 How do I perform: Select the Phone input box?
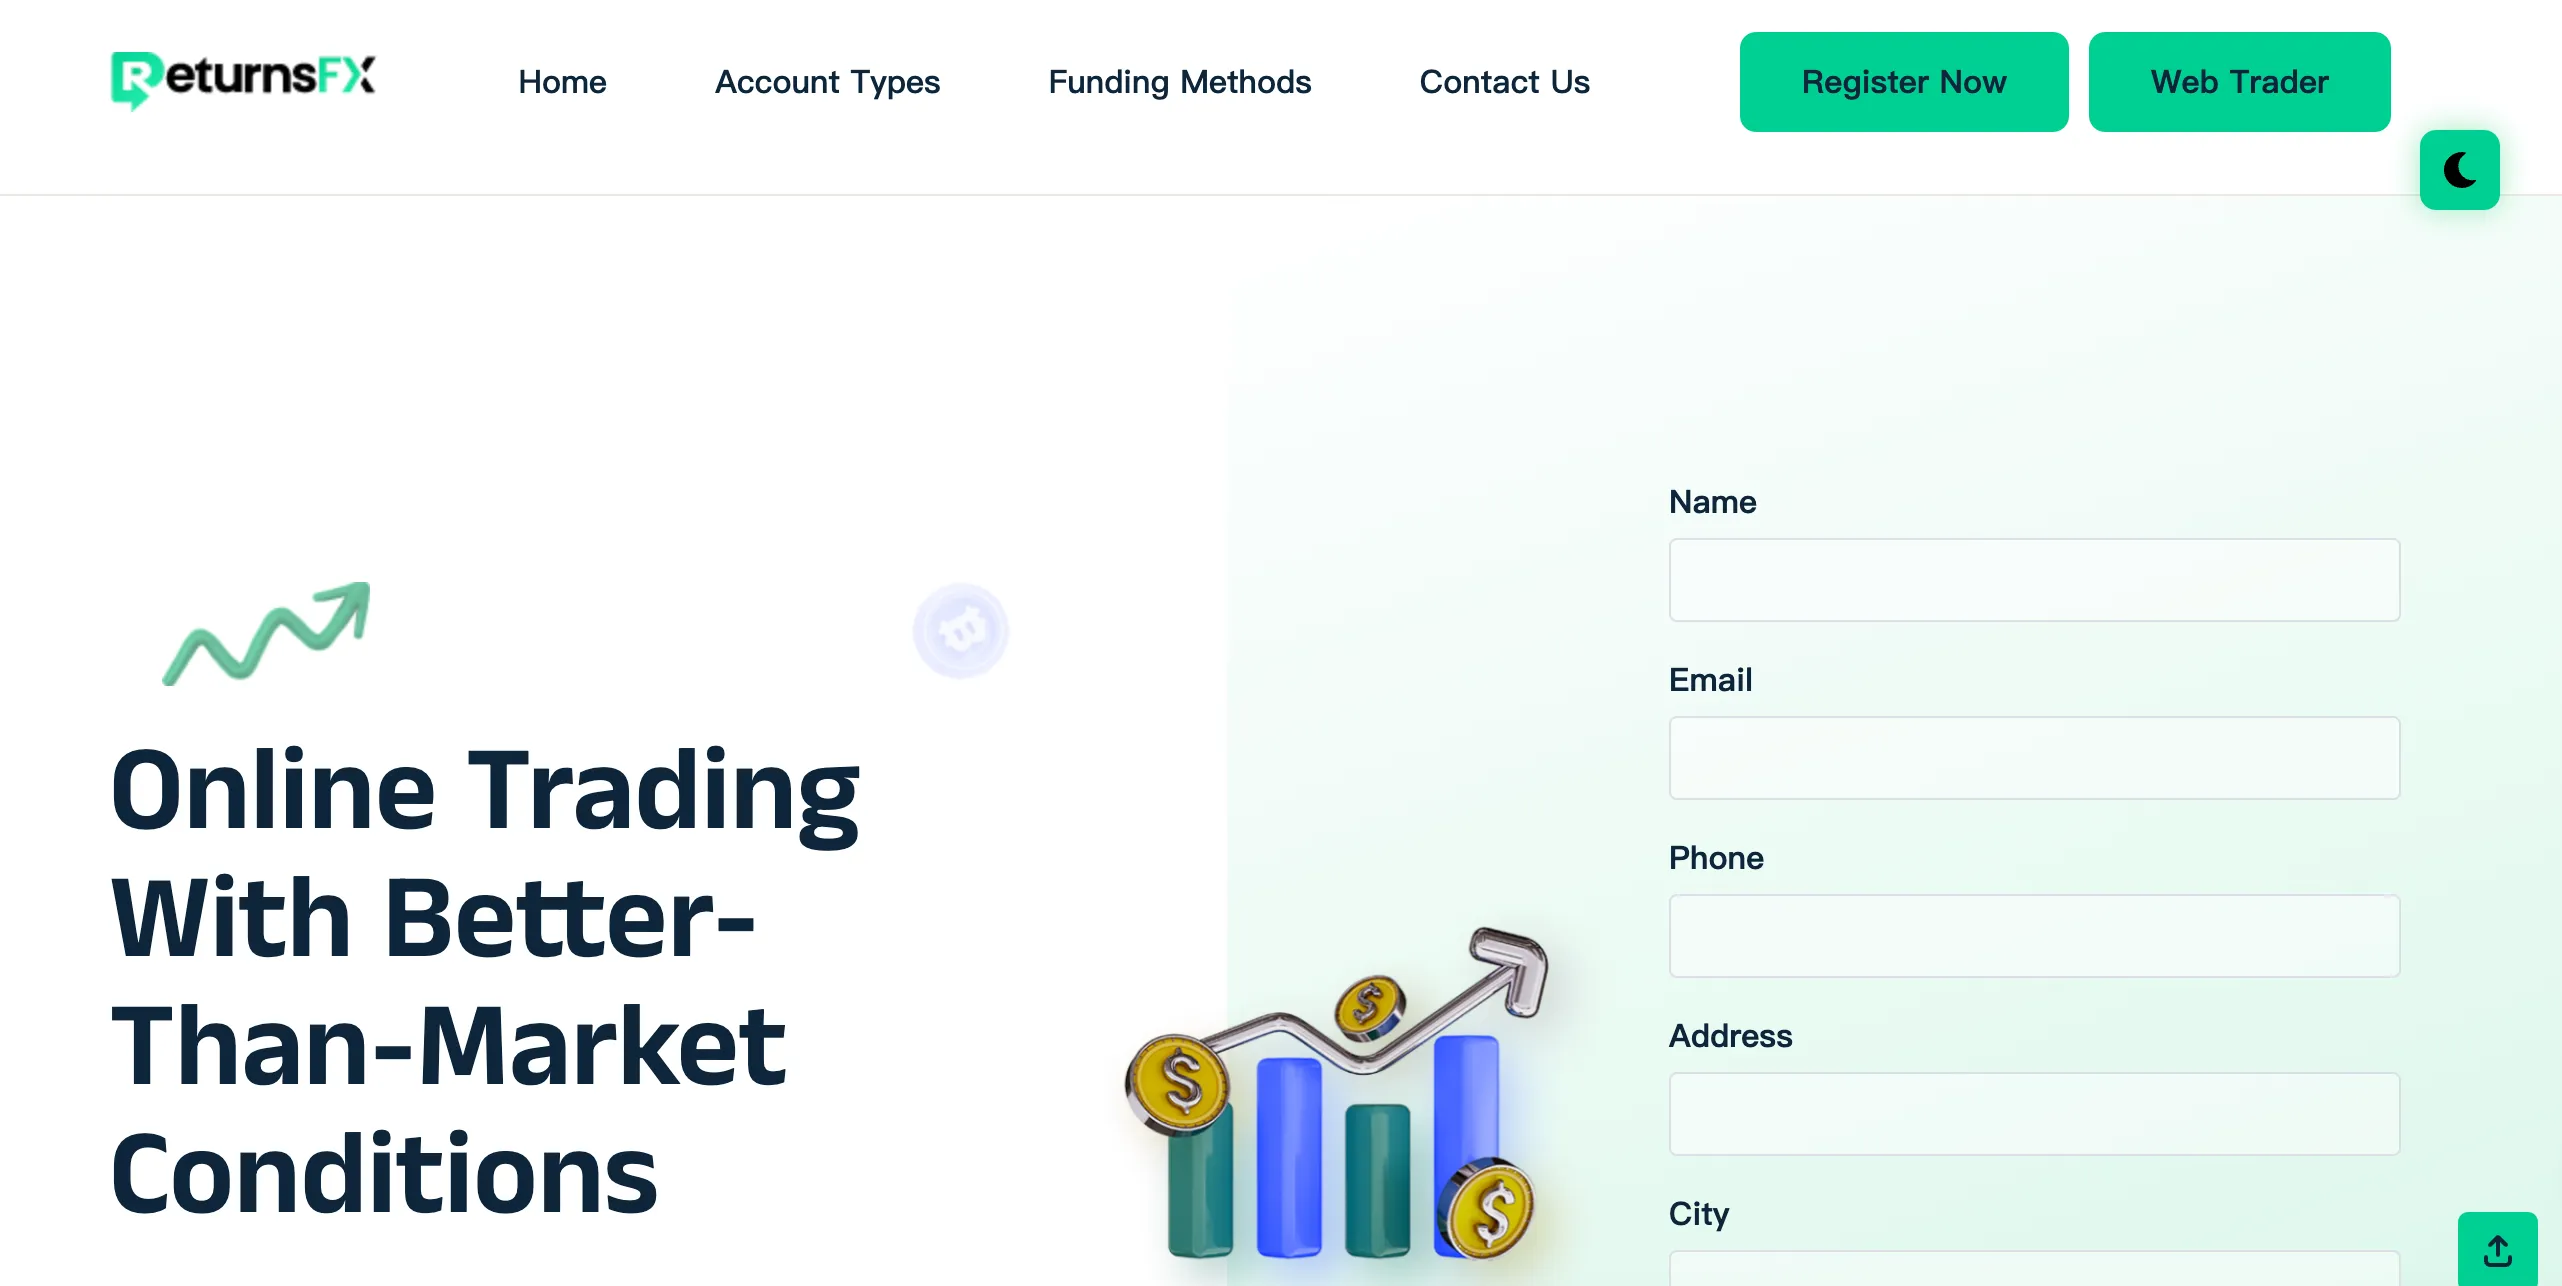tap(2034, 936)
